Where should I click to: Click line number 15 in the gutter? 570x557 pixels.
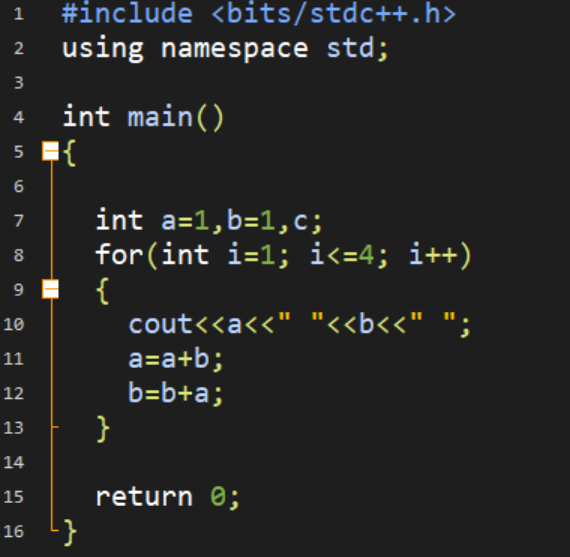pos(14,497)
